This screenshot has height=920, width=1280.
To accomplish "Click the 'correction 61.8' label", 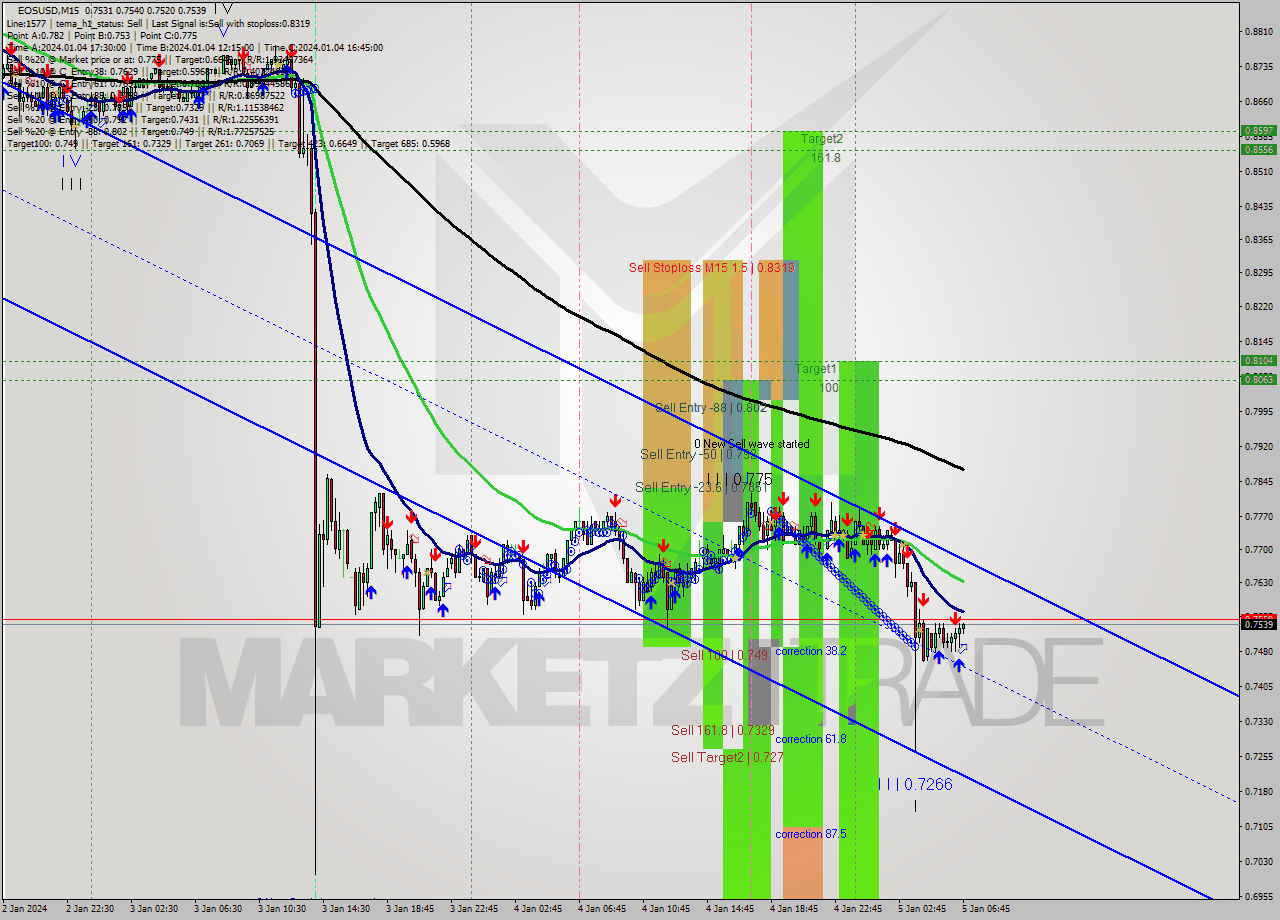I will coord(811,739).
